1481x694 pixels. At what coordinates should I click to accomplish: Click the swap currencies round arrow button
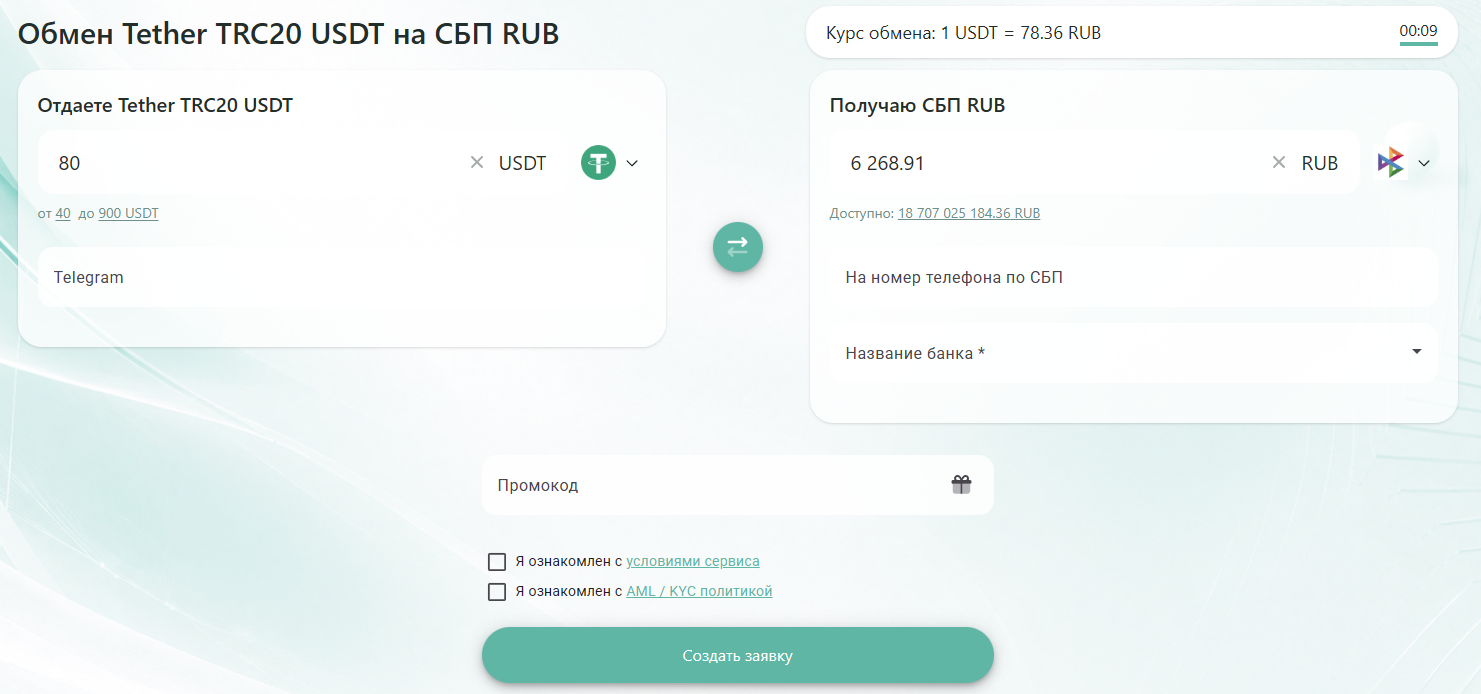pos(737,247)
